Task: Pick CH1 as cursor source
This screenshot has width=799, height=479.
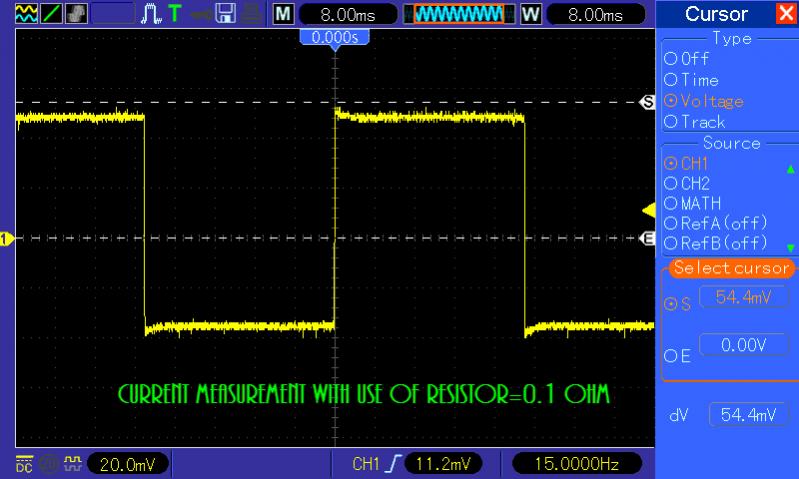Action: point(686,164)
